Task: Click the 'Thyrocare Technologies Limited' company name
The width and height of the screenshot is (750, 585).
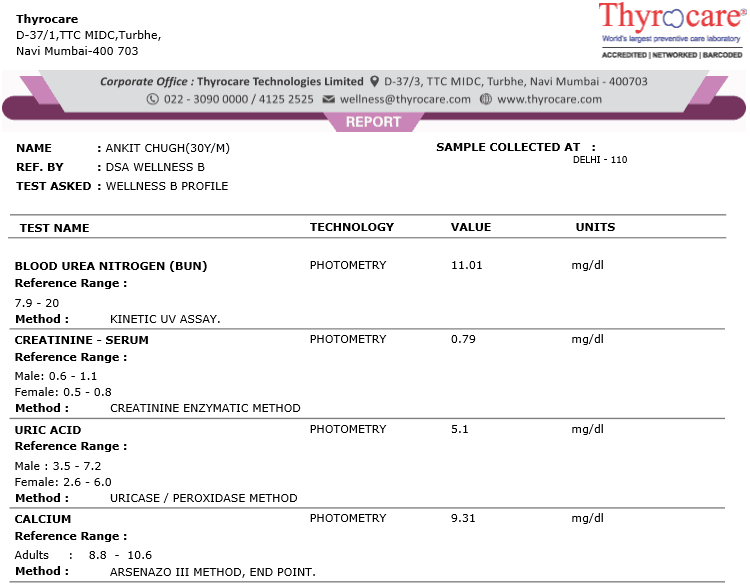Action: [280, 82]
